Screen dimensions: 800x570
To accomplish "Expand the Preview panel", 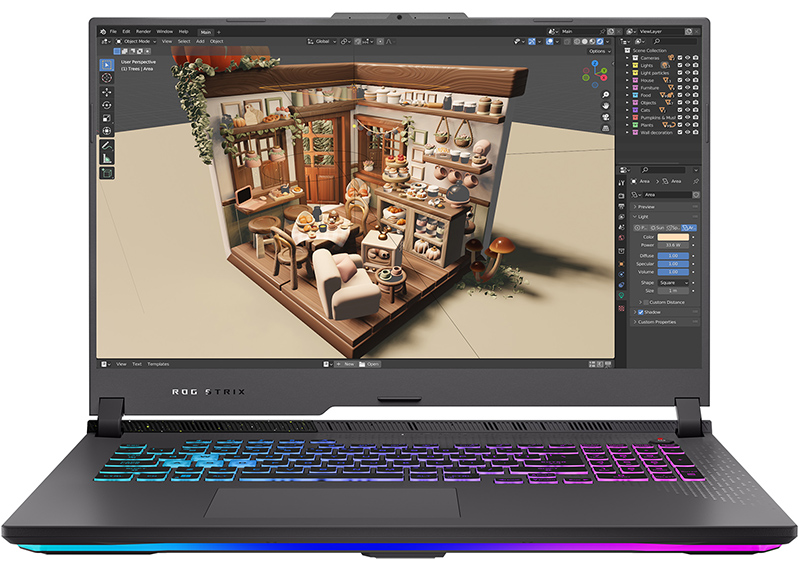I will point(665,207).
